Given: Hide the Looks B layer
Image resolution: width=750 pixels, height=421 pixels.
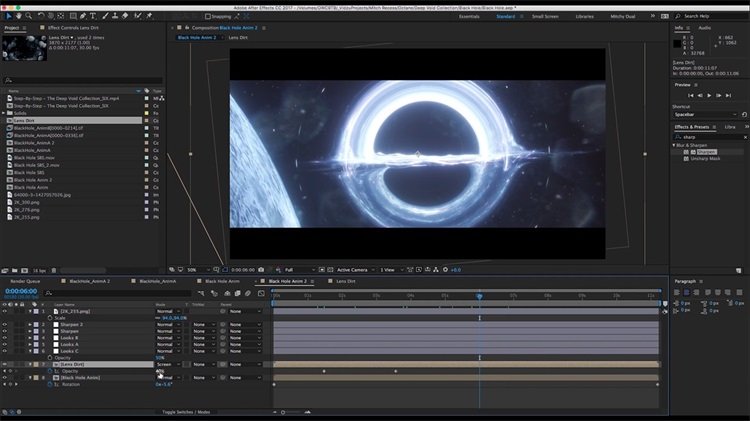Looking at the screenshot, I should coord(5,338).
